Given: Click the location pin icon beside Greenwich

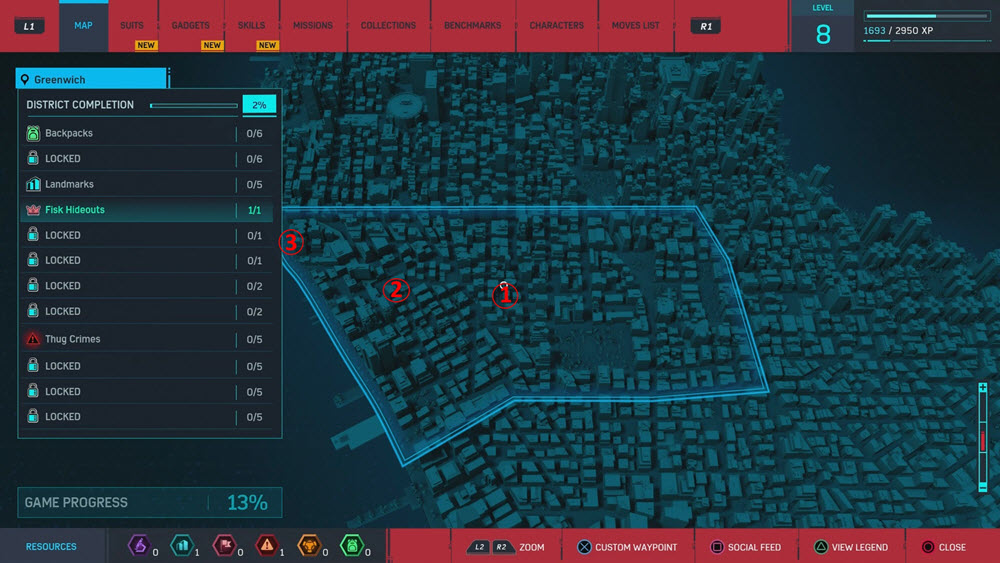Looking at the screenshot, I should (25, 80).
